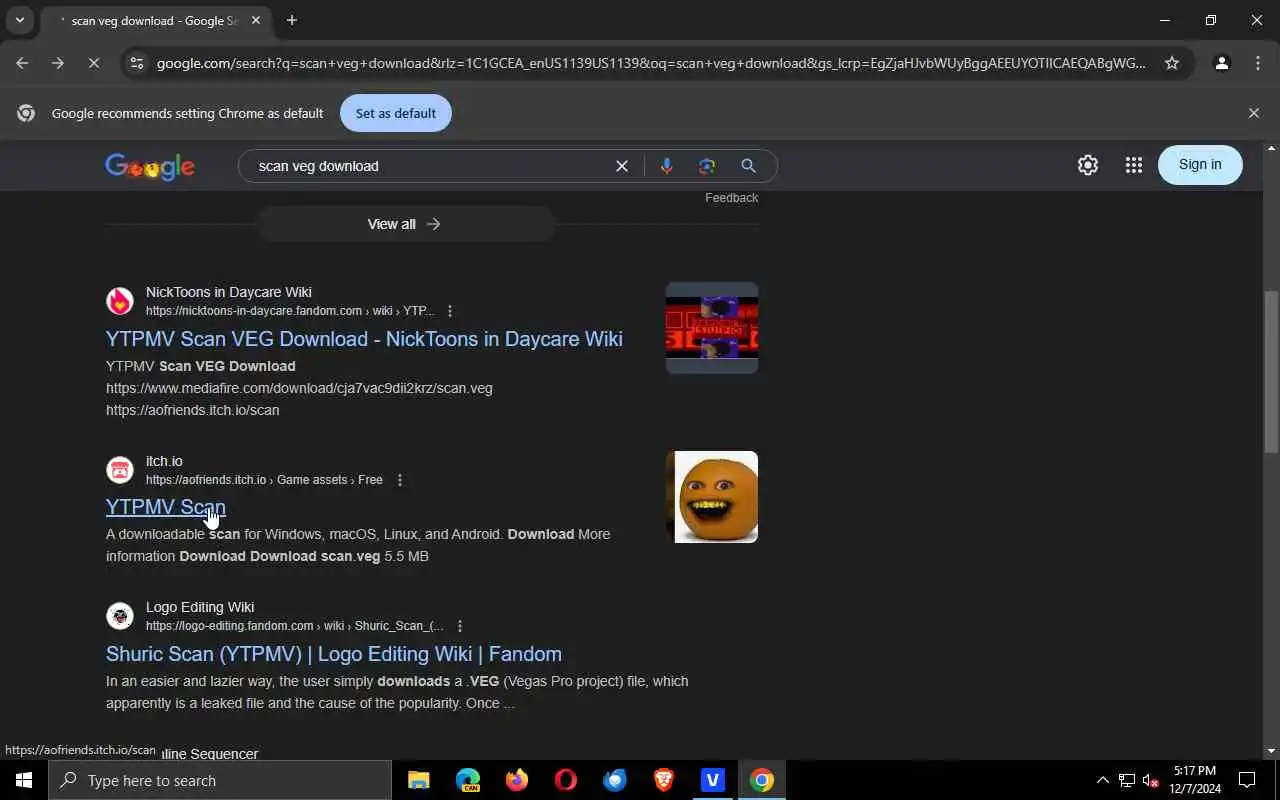Open Windows Start menu
The image size is (1280, 800).
tap(24, 780)
